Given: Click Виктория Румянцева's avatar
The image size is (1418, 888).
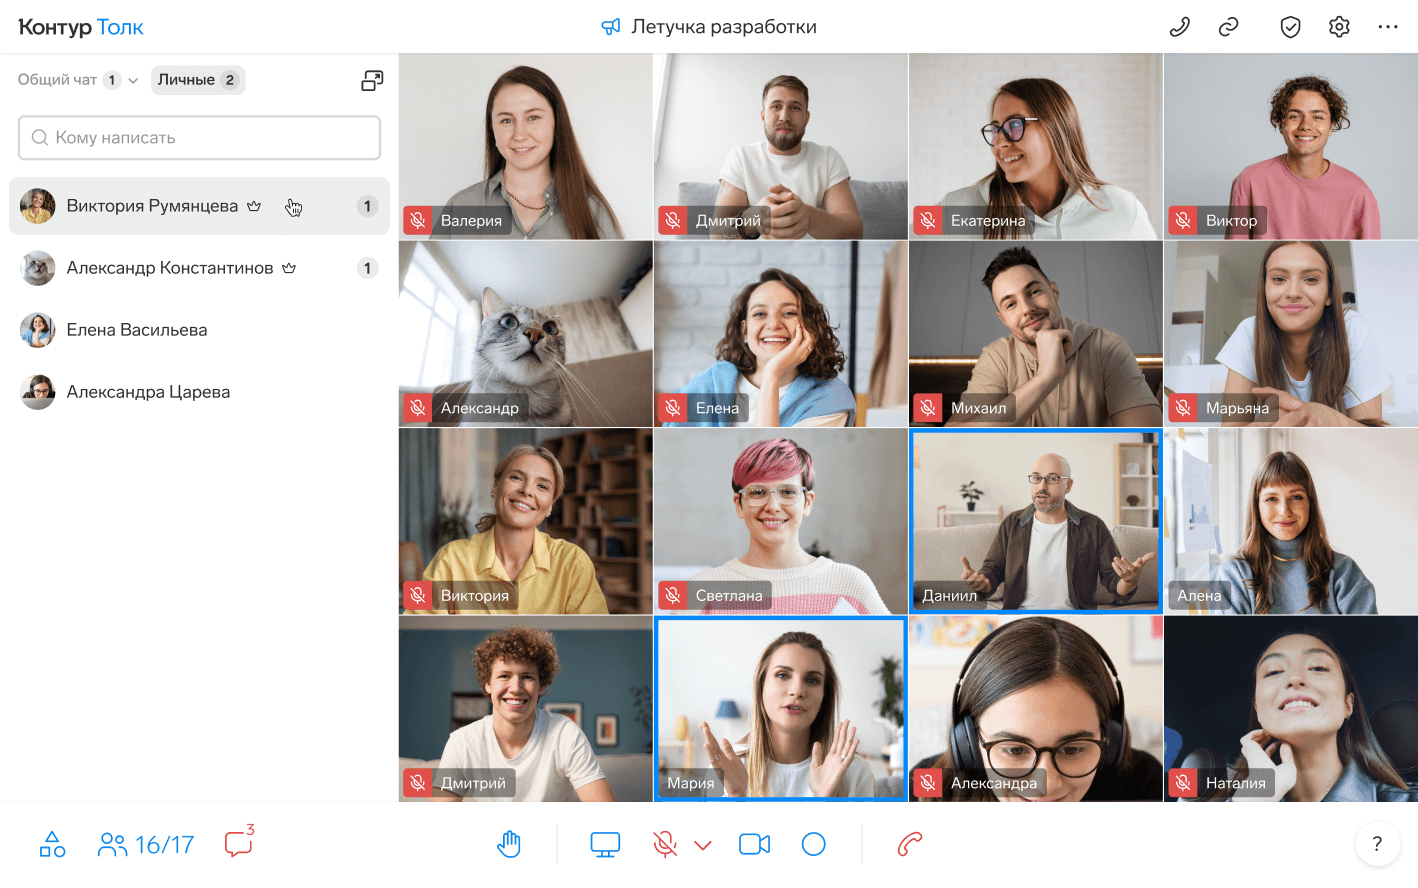Looking at the screenshot, I should click(38, 206).
